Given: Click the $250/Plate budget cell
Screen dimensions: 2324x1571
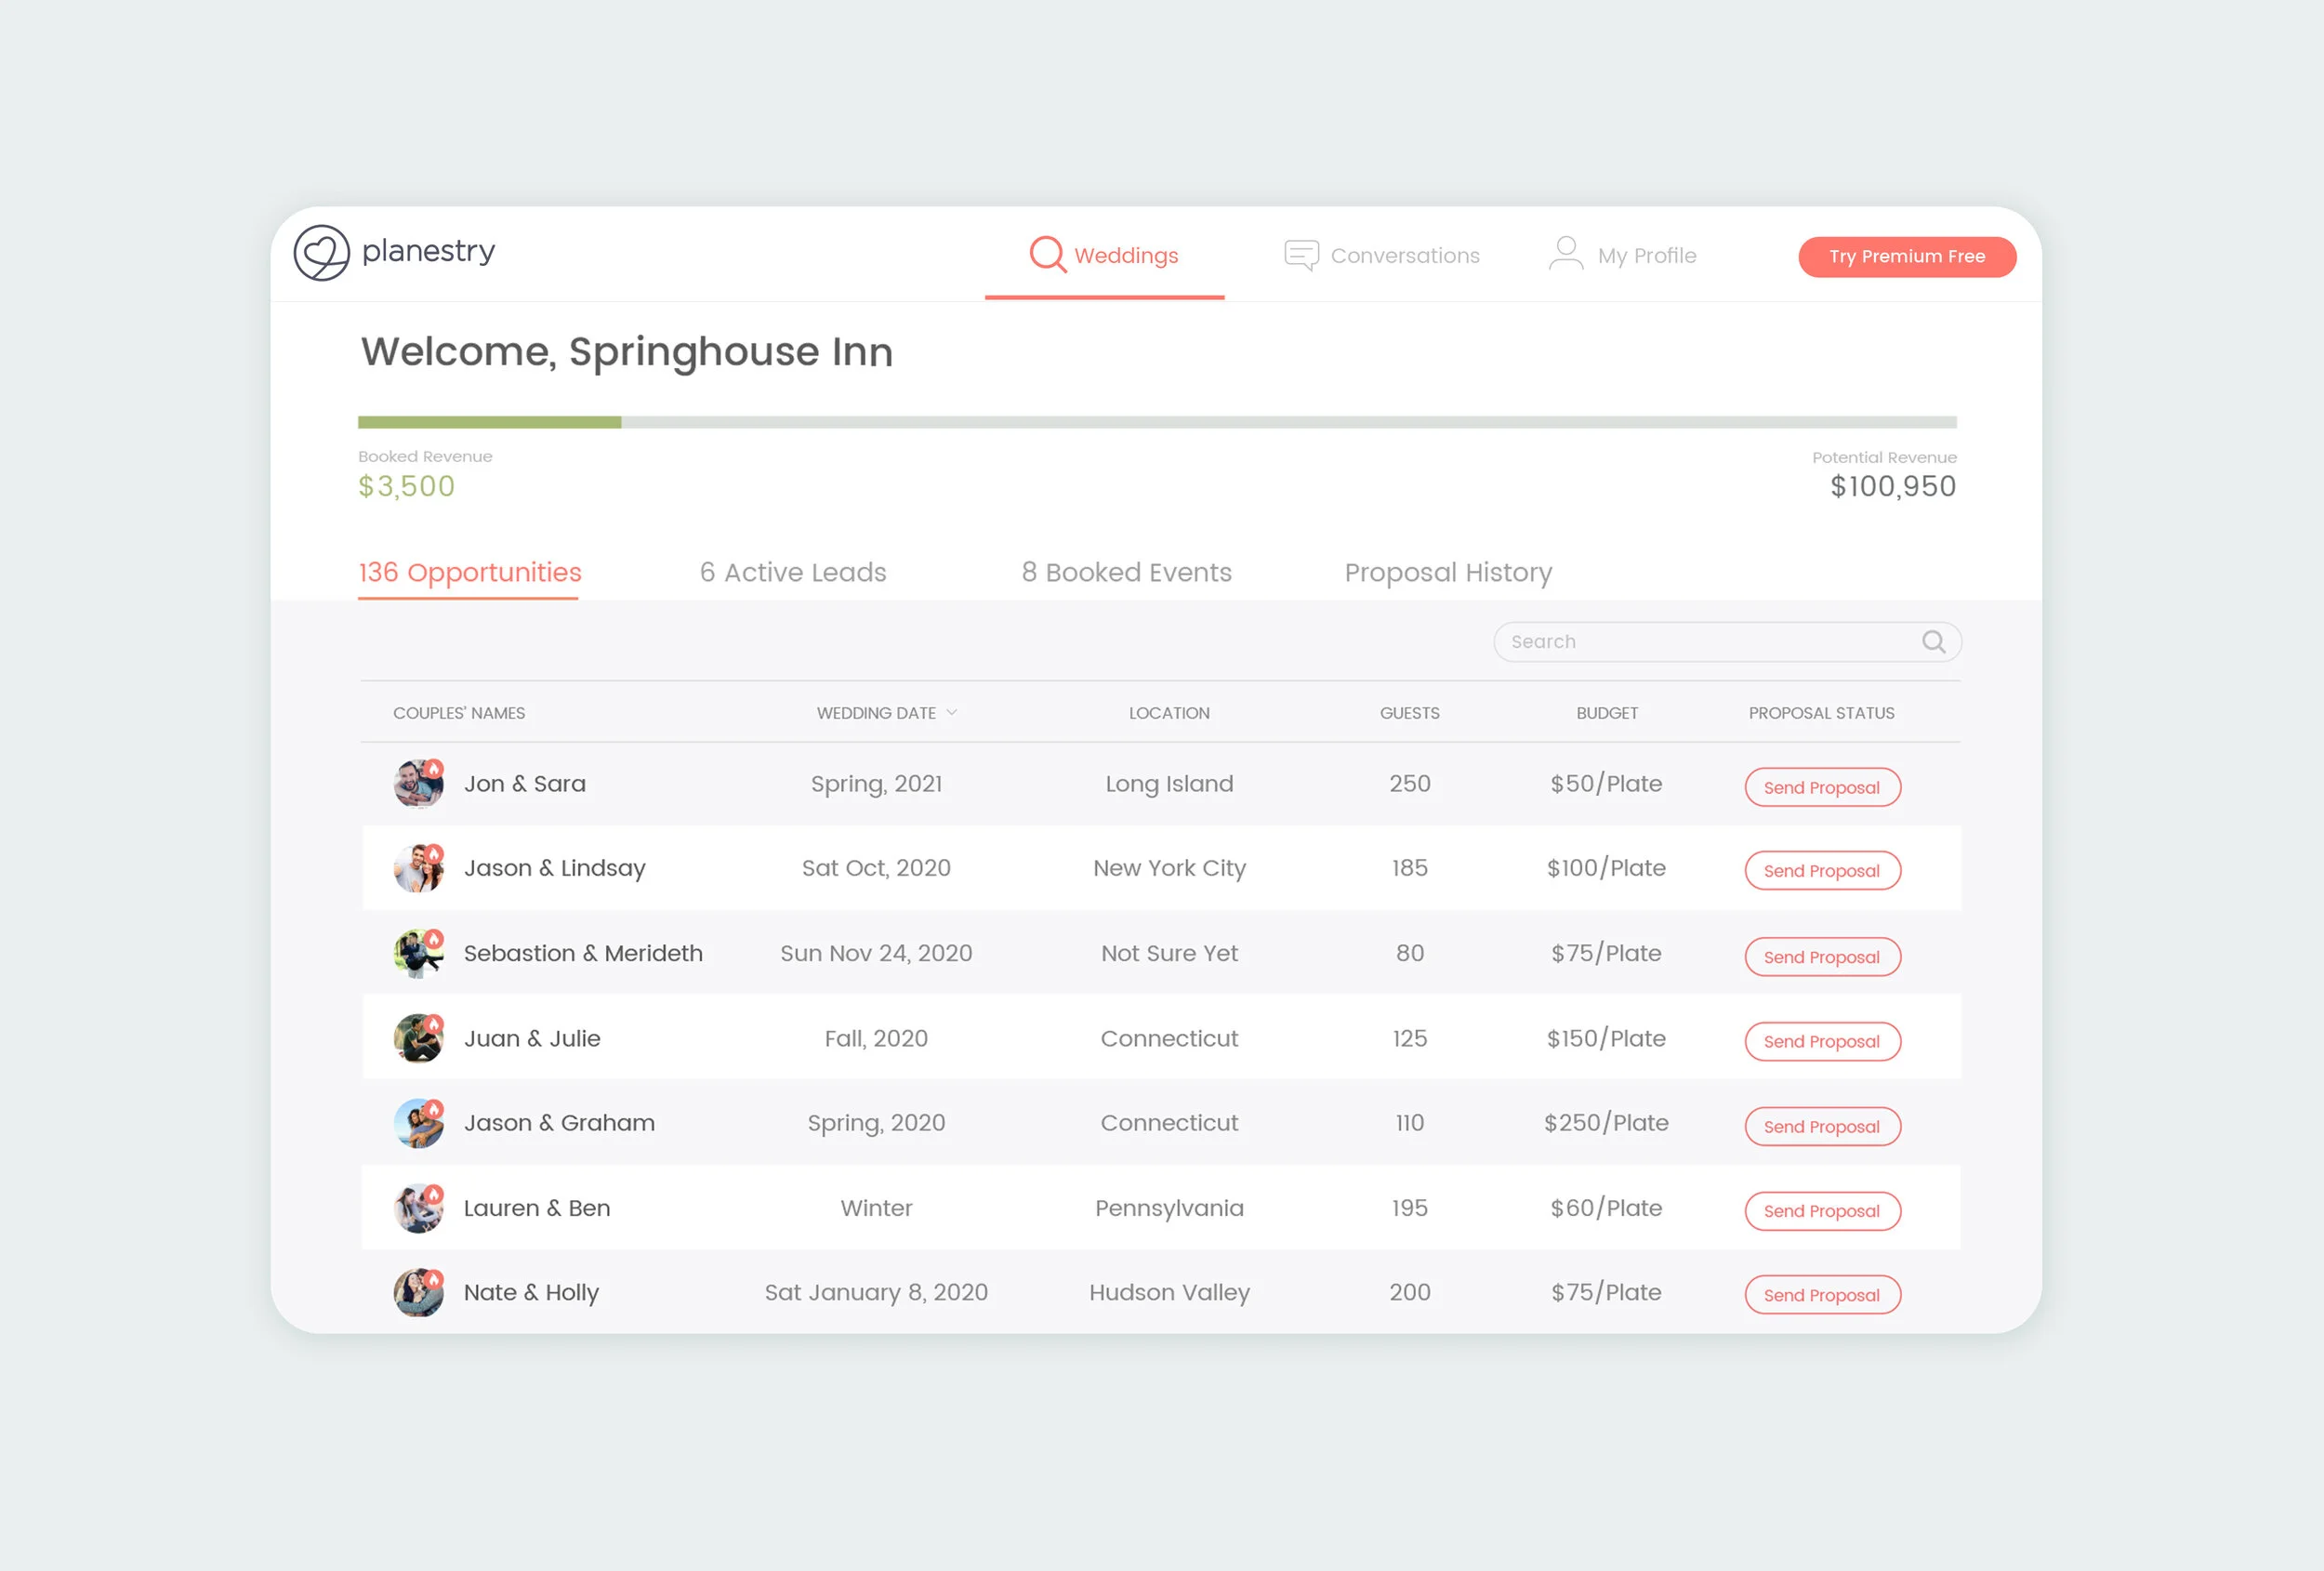Looking at the screenshot, I should 1606,1123.
